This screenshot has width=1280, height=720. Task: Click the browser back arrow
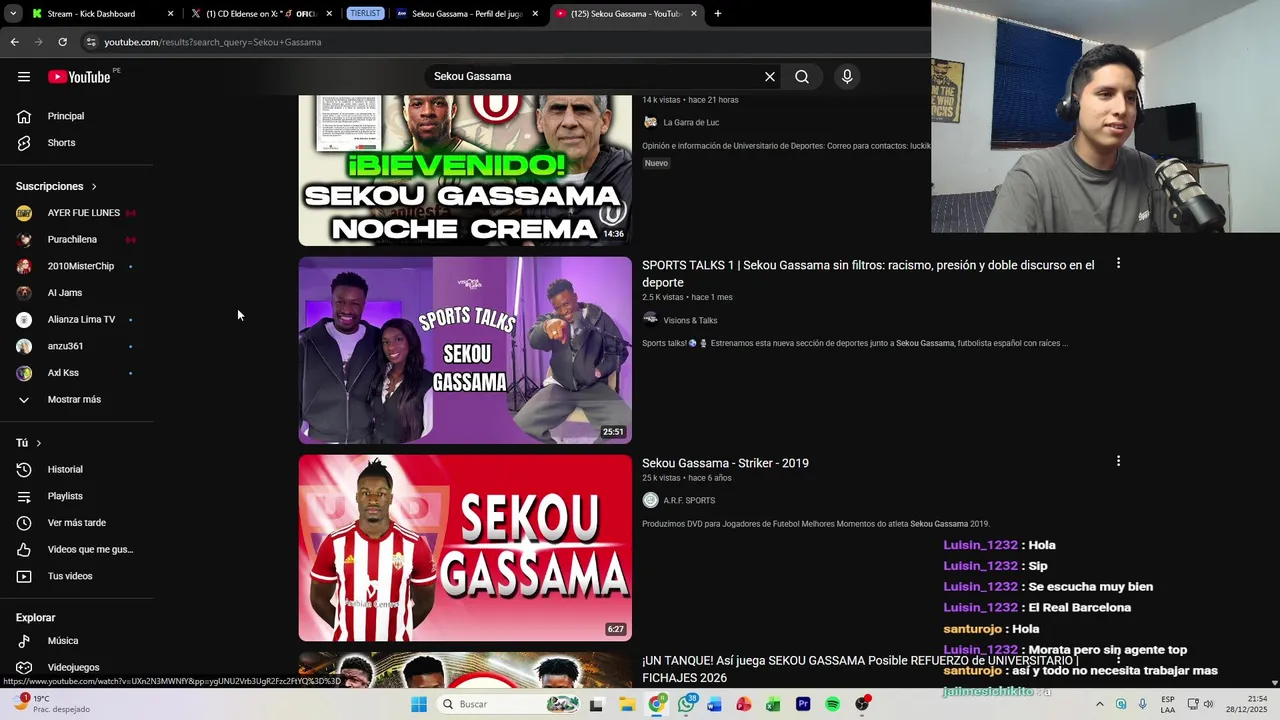pyautogui.click(x=14, y=42)
